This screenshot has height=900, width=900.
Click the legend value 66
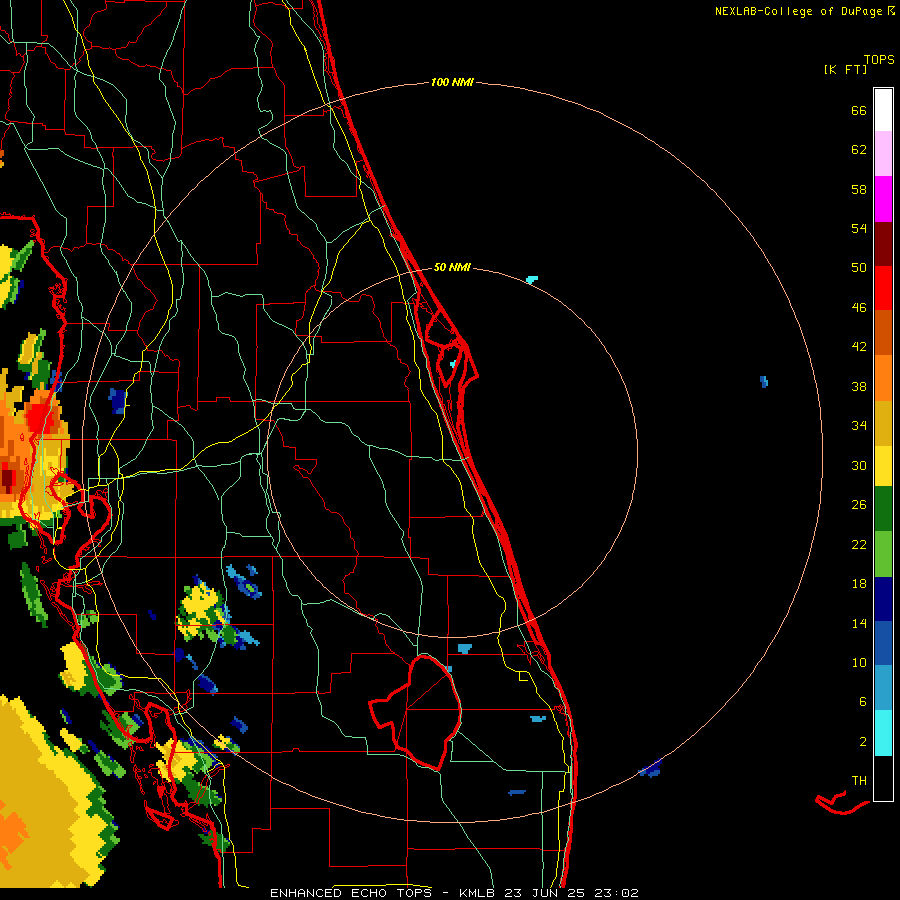pos(859,110)
